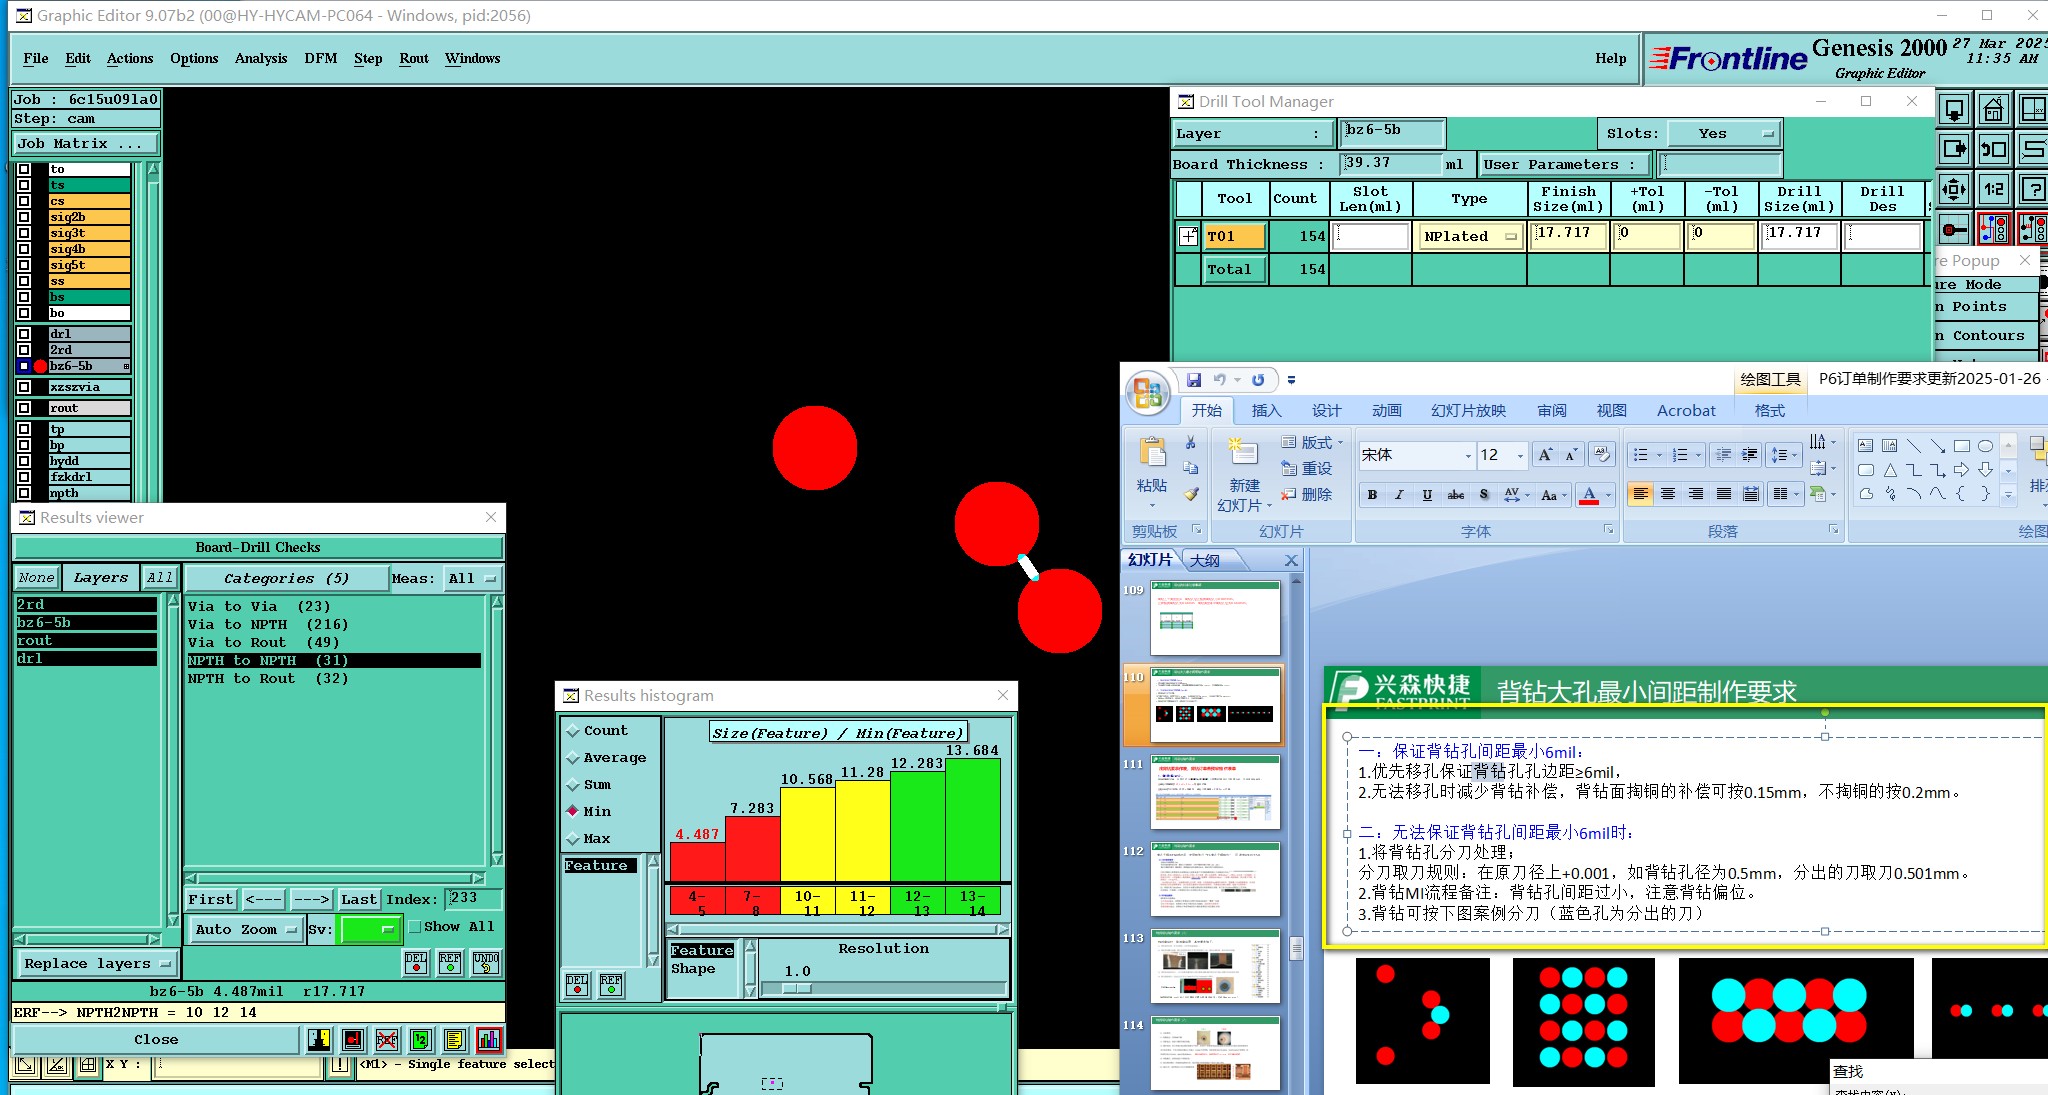Click the crossed-out REF icon
The image size is (2048, 1095).
pos(387,1040)
